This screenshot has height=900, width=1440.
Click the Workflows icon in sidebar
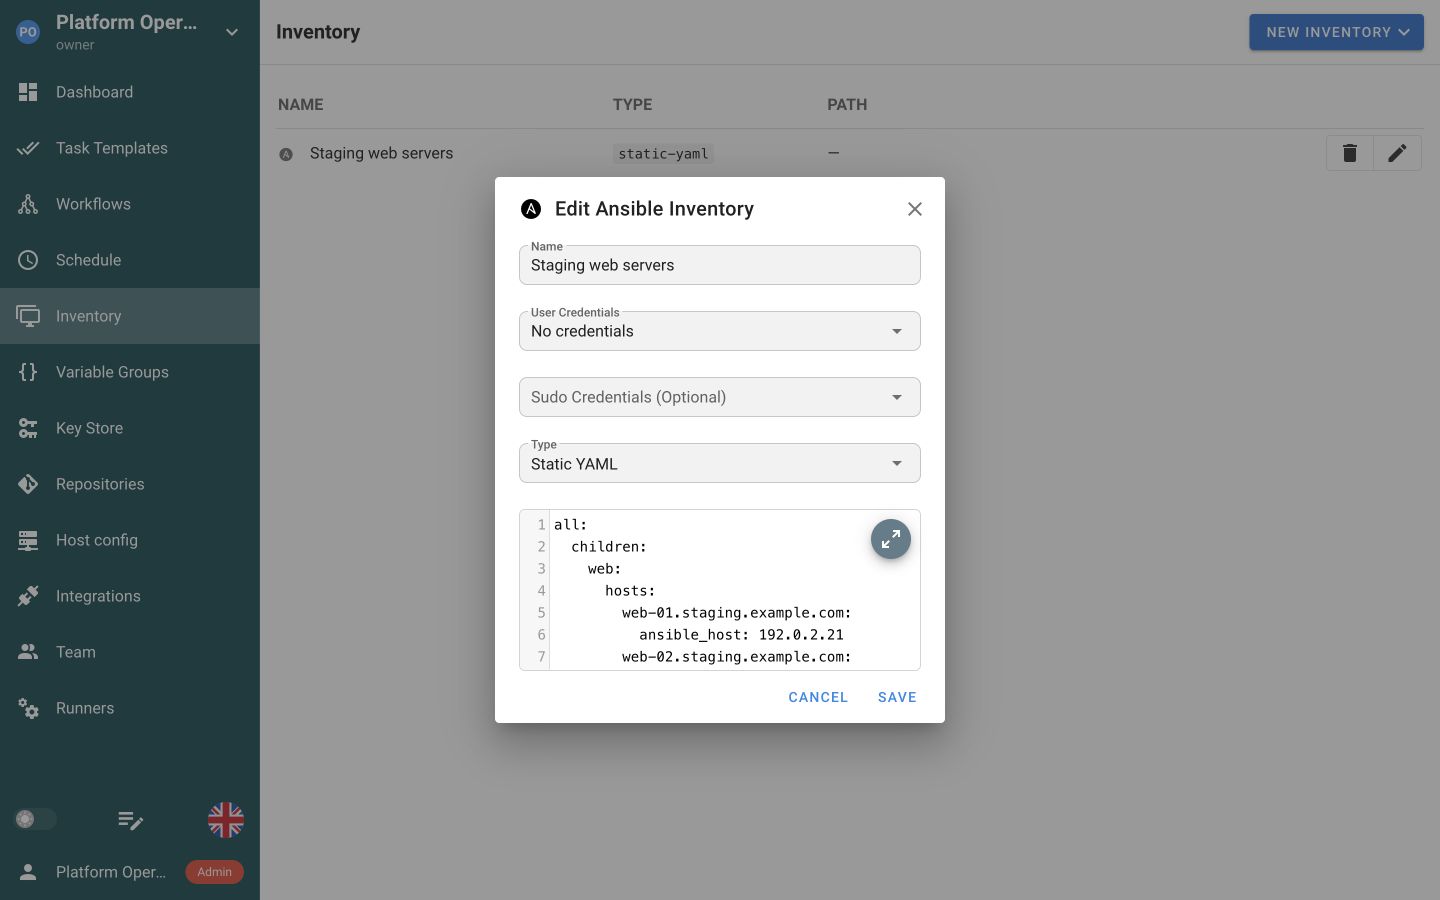(28, 204)
